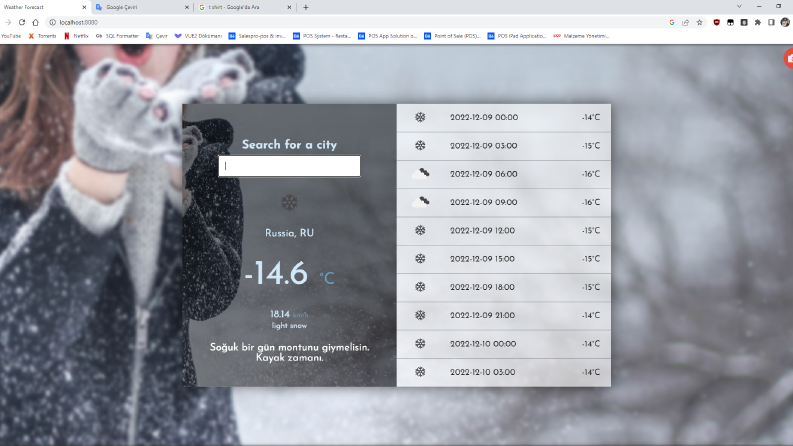Click the snow icon for 2022-12-09 03:00
This screenshot has width=793, height=446.
[x=420, y=146]
